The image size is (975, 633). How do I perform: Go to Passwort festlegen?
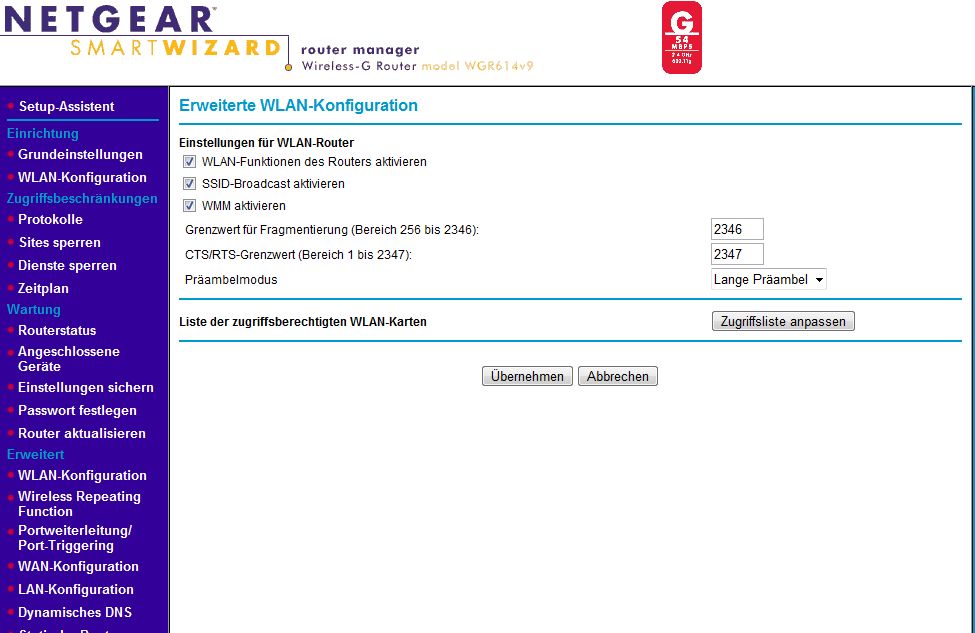click(x=77, y=410)
